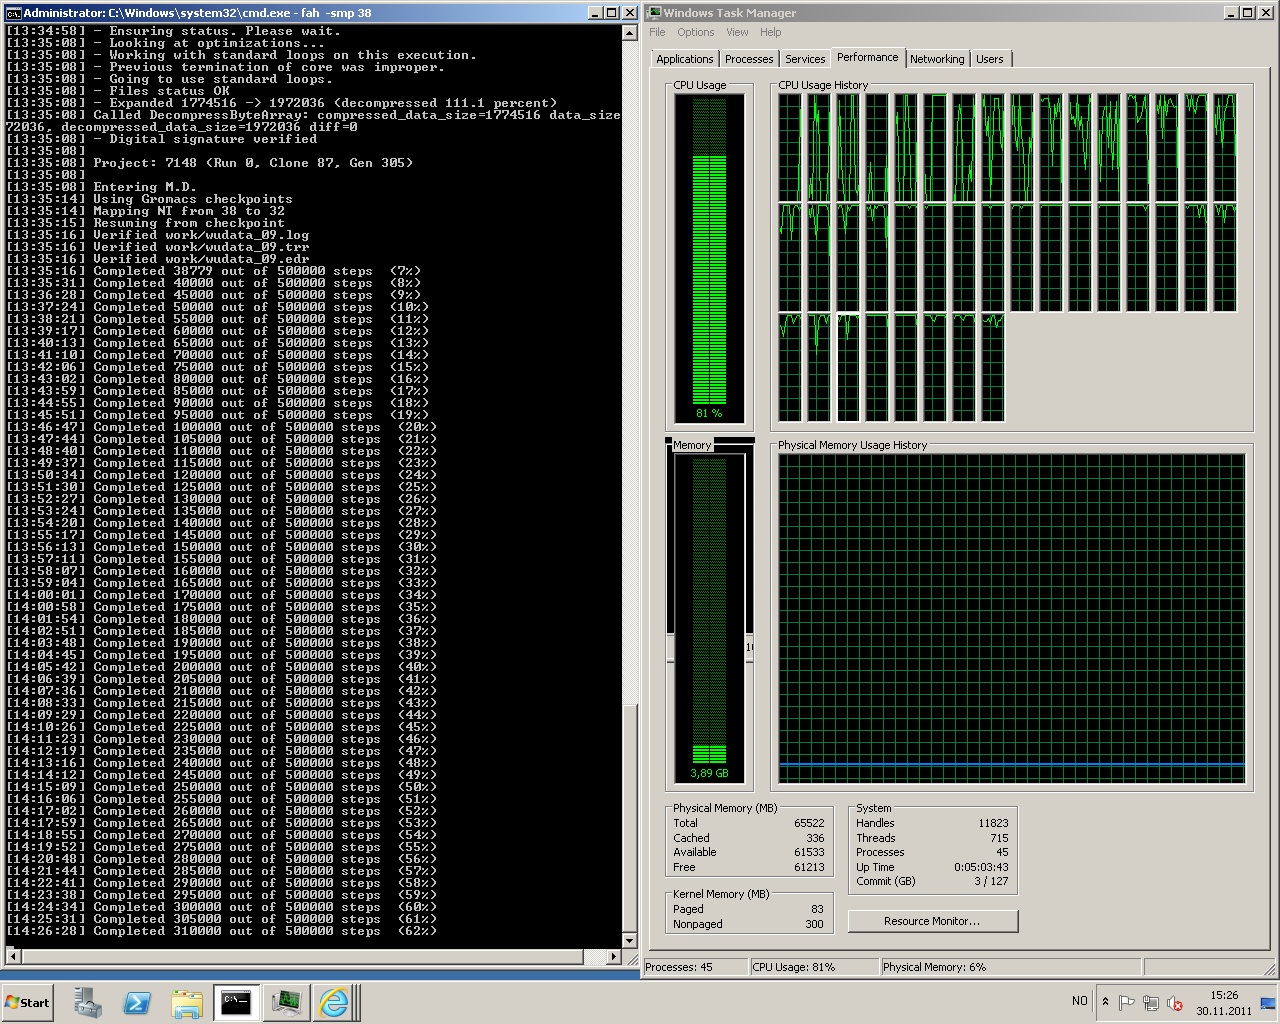The image size is (1280, 1024).
Task: Click the 'Completed 250000' (50%) line in cmd
Action: point(222,787)
